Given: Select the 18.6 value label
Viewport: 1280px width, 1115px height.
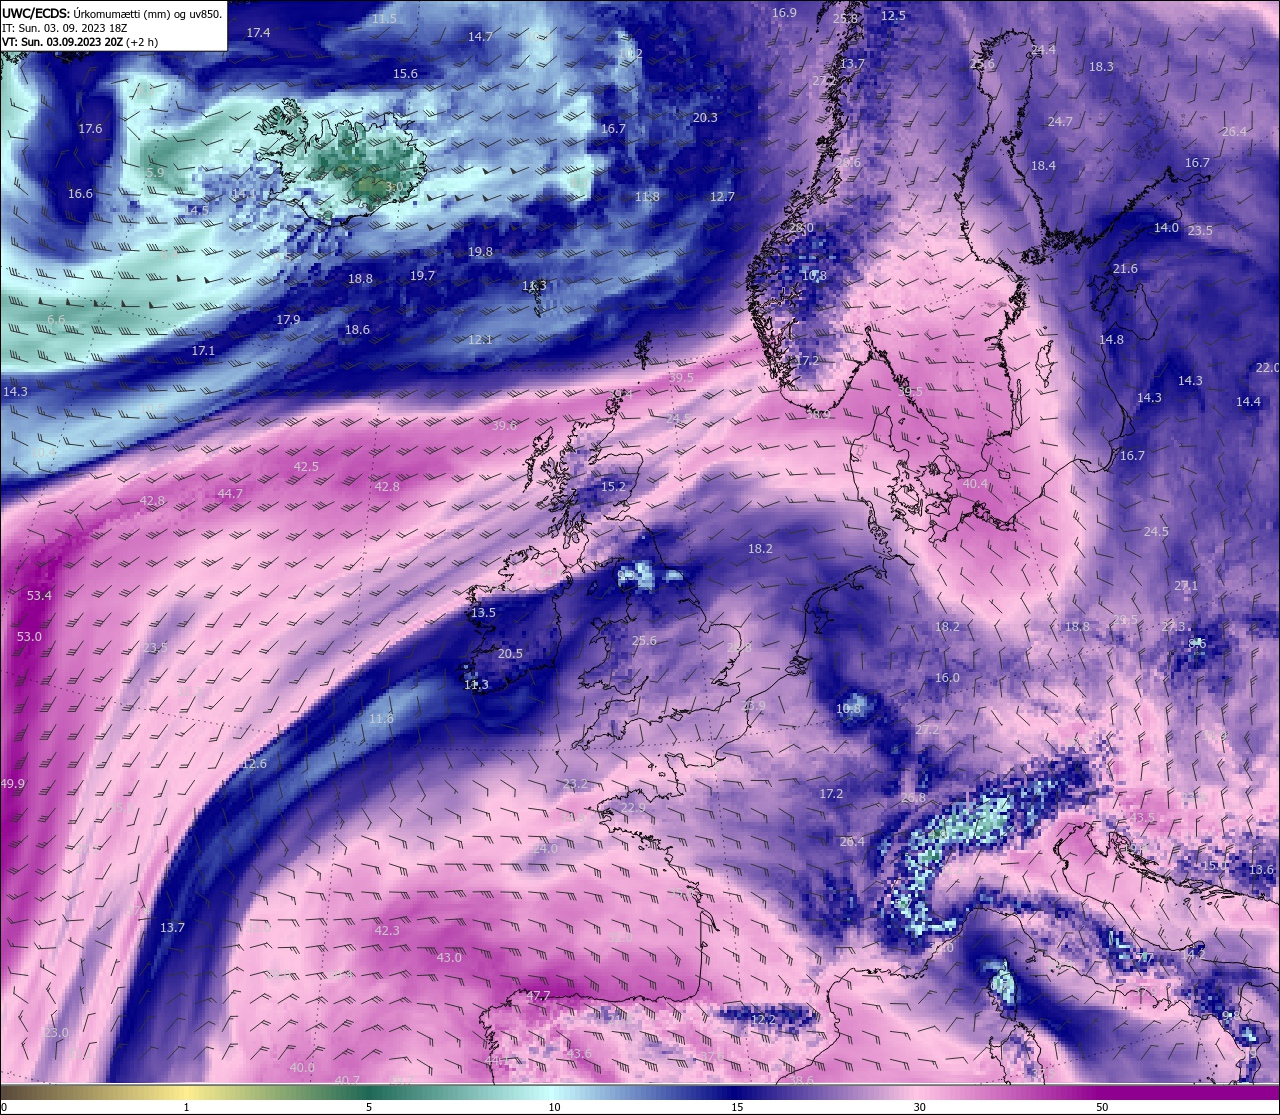Looking at the screenshot, I should click(357, 329).
